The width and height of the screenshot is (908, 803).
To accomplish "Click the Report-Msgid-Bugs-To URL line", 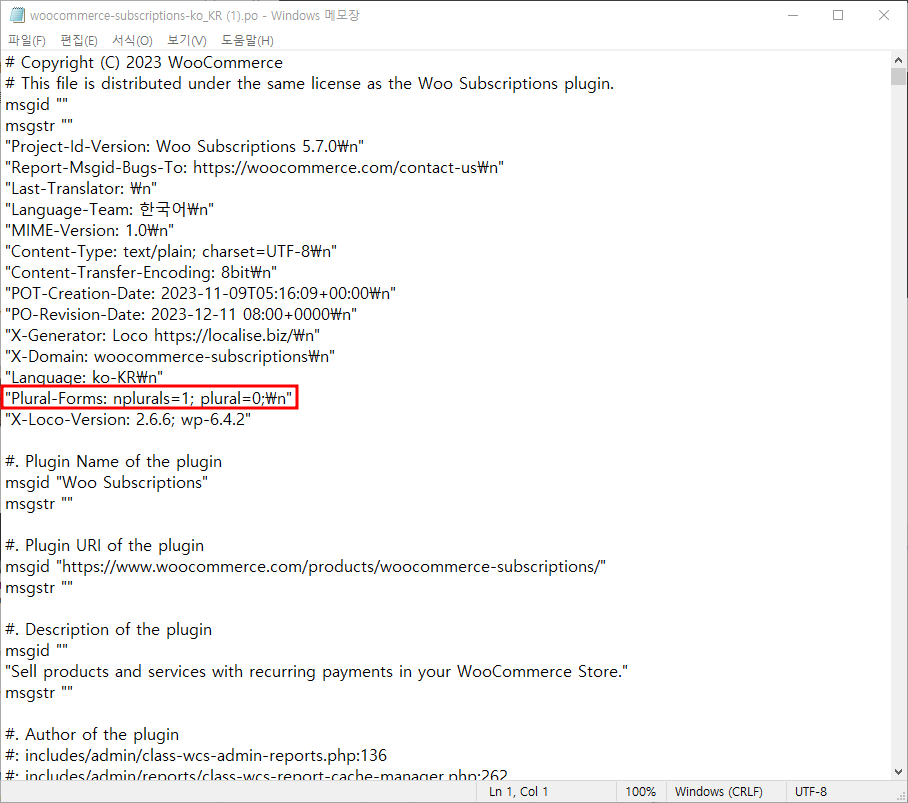I will tap(255, 167).
